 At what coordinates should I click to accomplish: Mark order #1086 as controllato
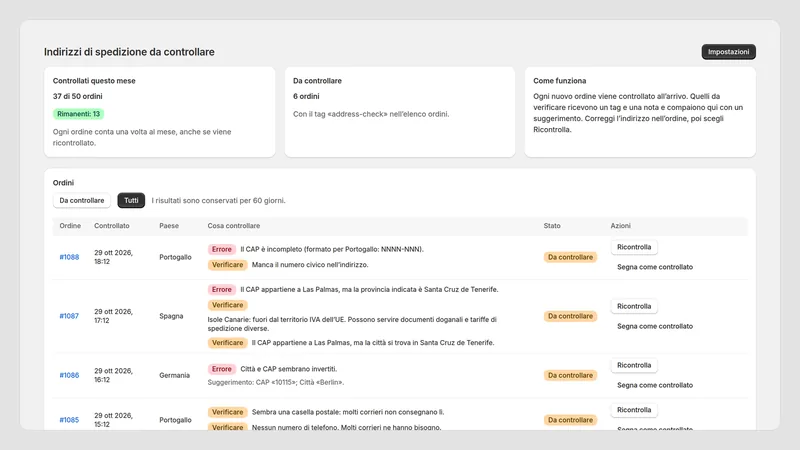coord(655,385)
